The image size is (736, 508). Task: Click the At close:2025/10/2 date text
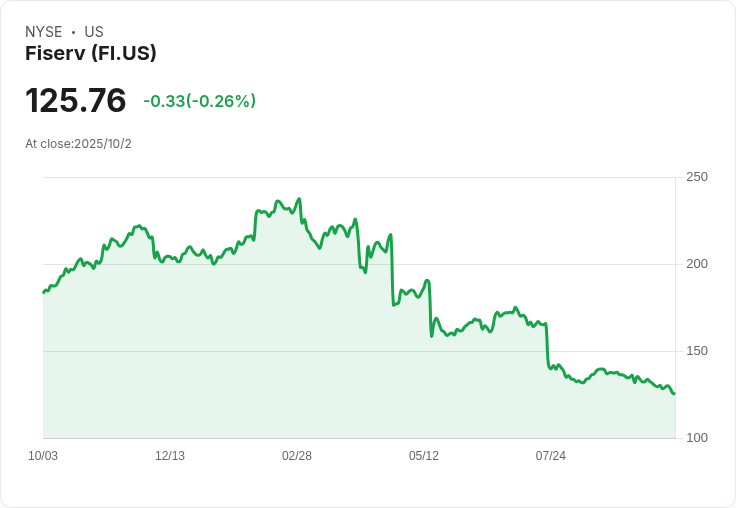[x=78, y=144]
